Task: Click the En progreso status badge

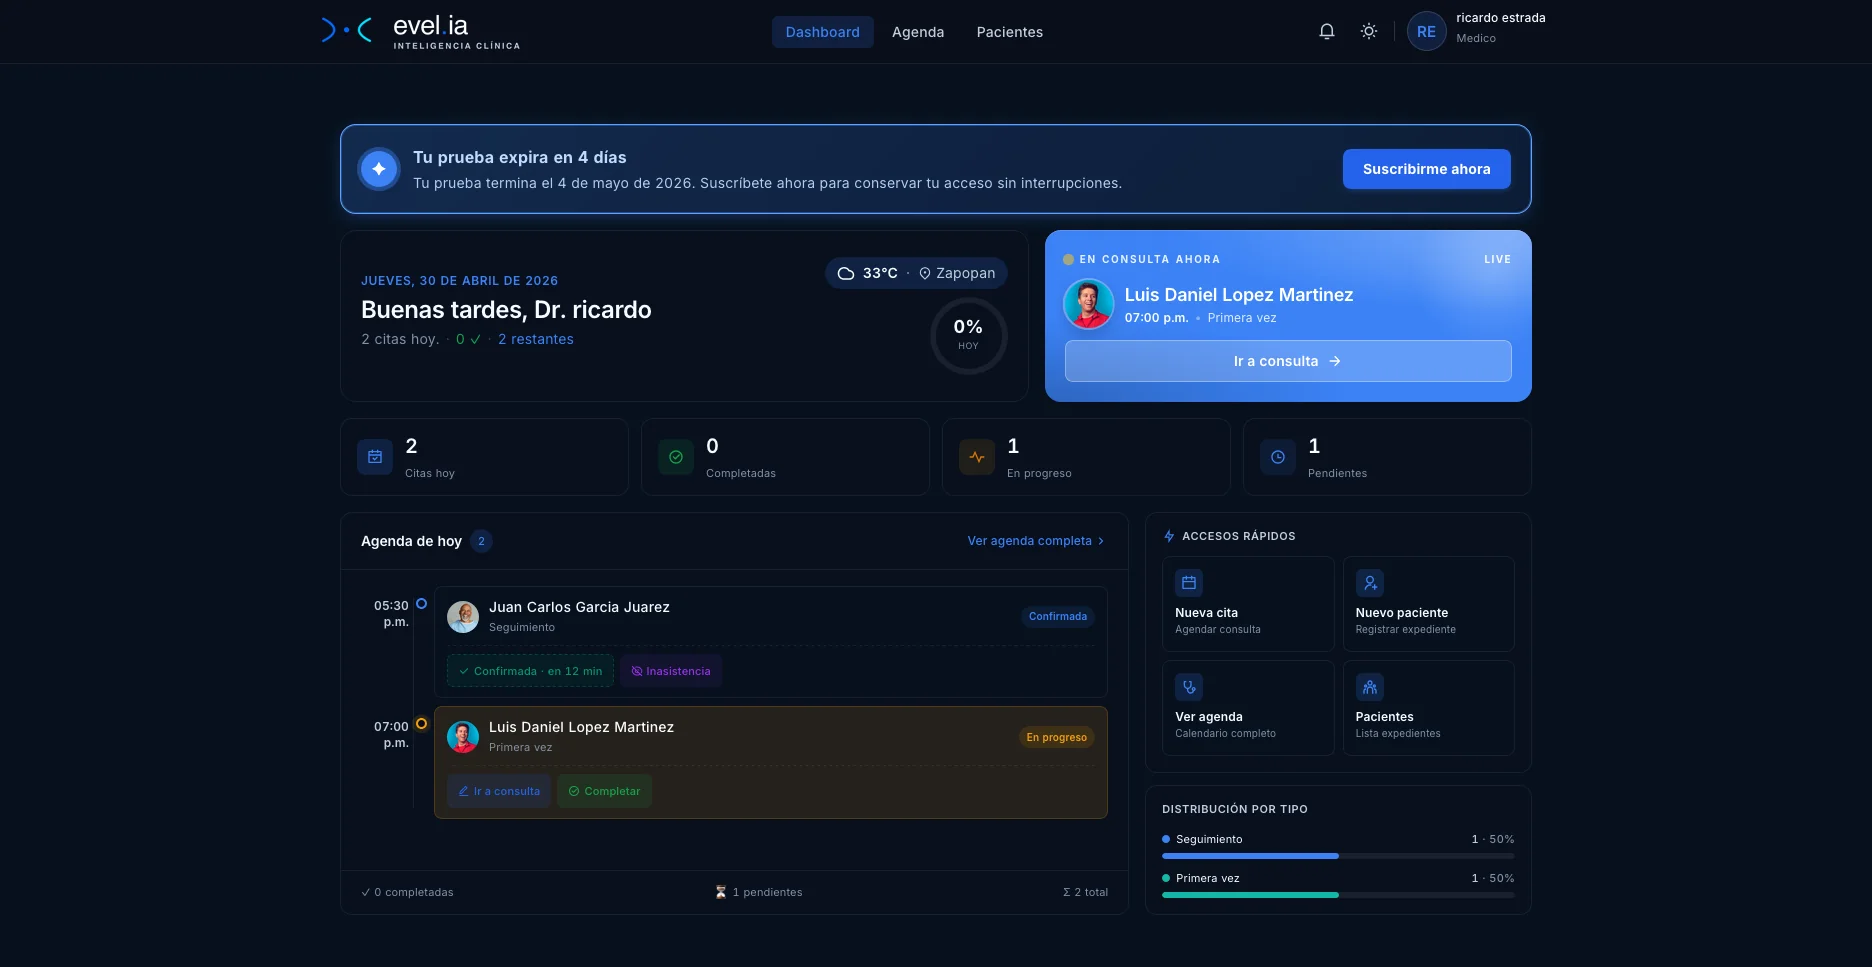Action: pyautogui.click(x=1056, y=737)
